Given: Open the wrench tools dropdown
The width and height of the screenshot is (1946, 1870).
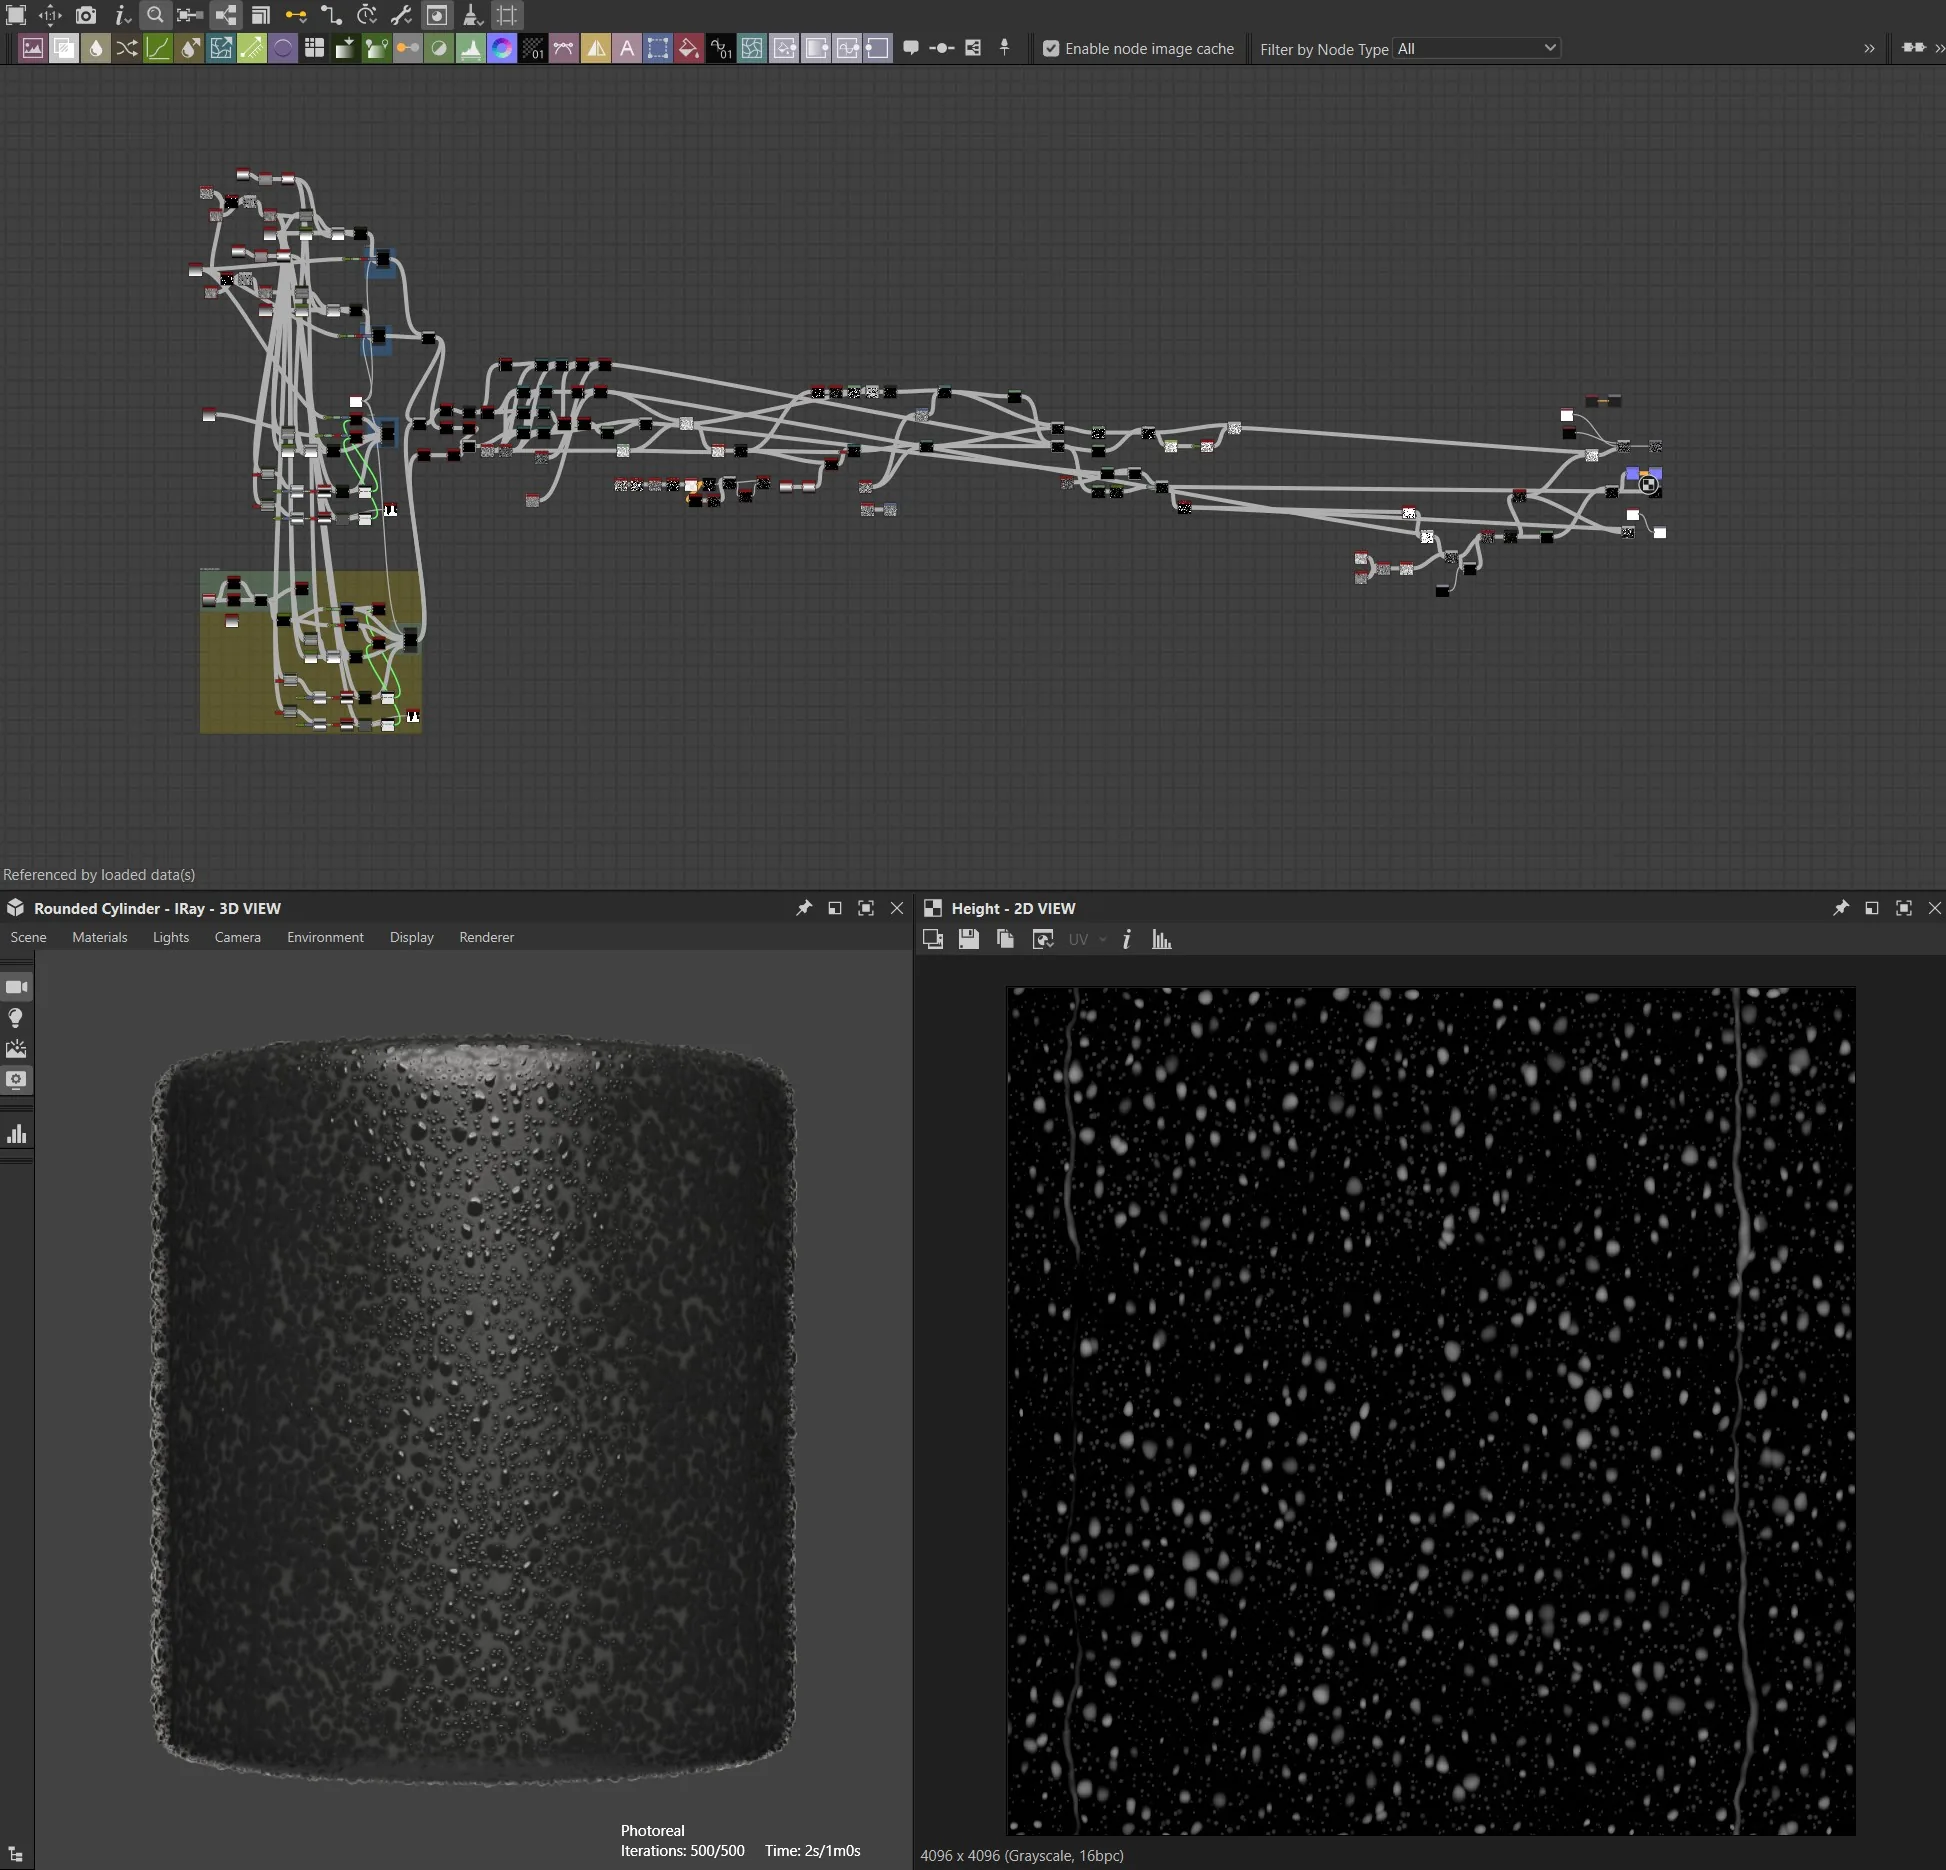Looking at the screenshot, I should coord(402,15).
